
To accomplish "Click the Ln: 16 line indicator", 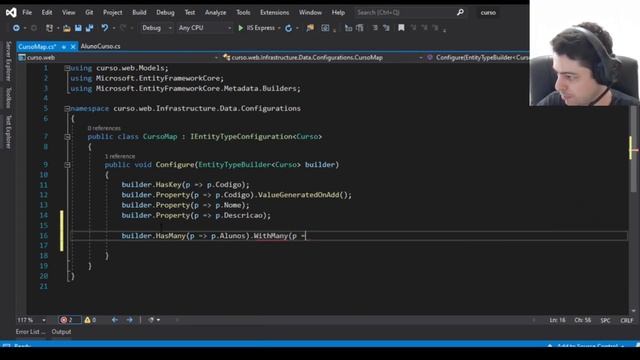I will click(x=557, y=320).
